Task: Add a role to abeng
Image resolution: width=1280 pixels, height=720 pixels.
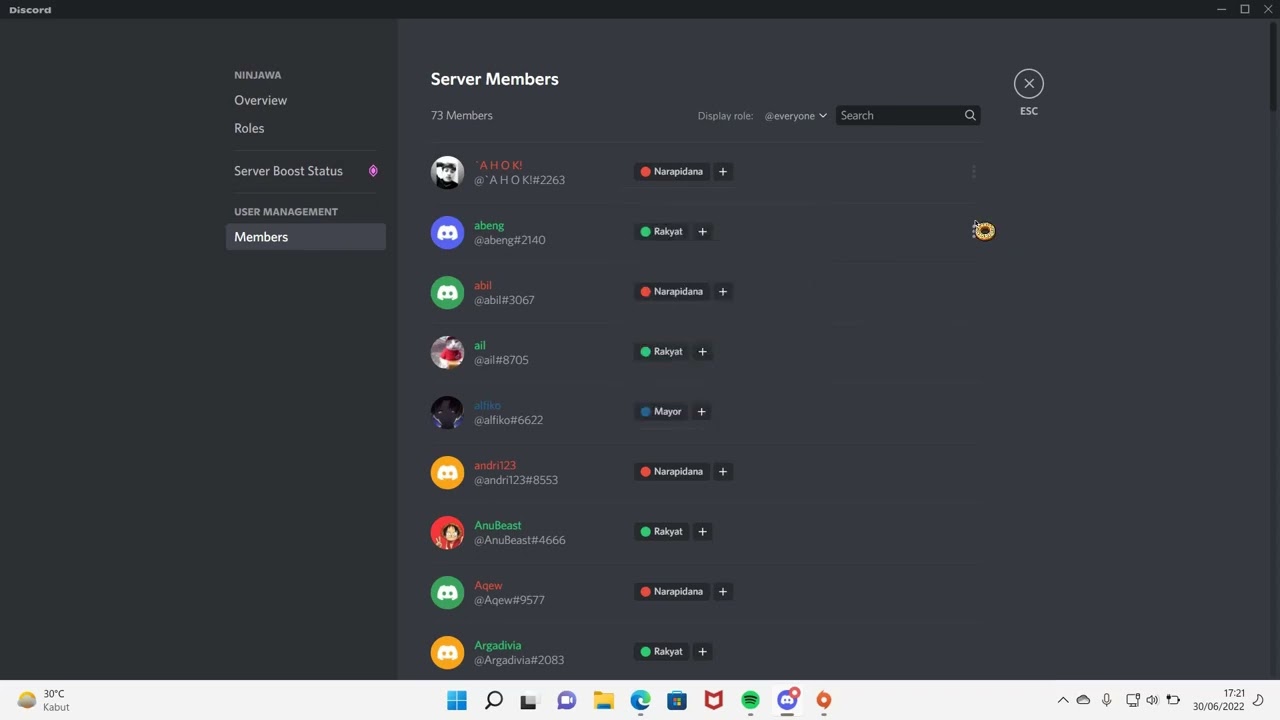Action: point(702,232)
